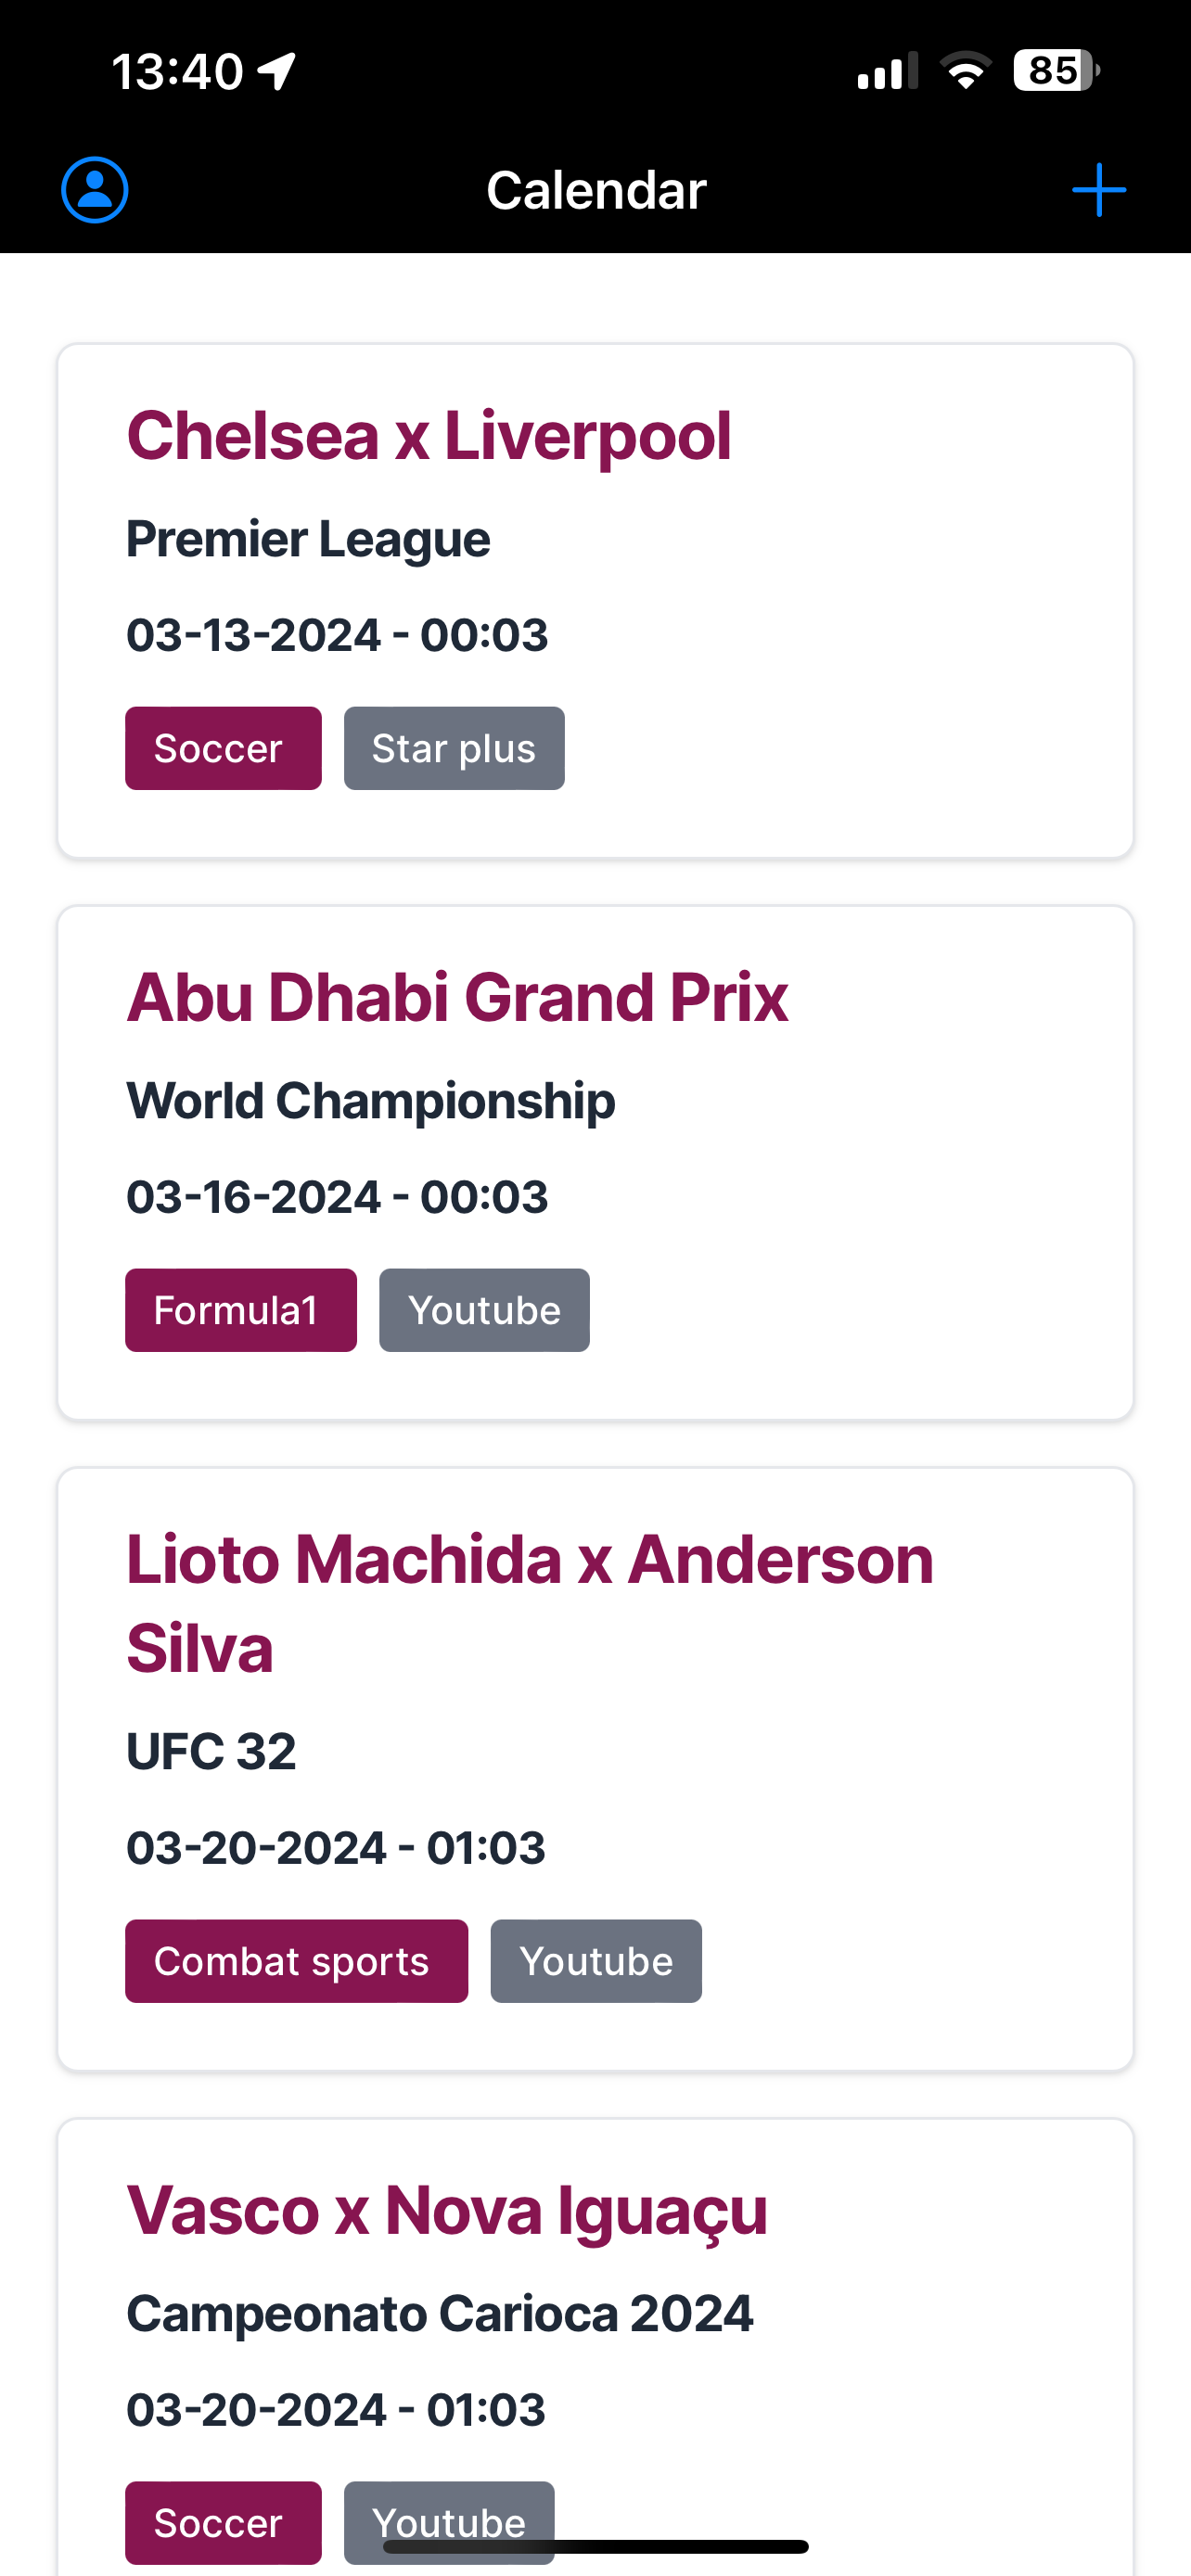Select the Combat sports tag
The image size is (1191, 2576).
pos(296,1961)
